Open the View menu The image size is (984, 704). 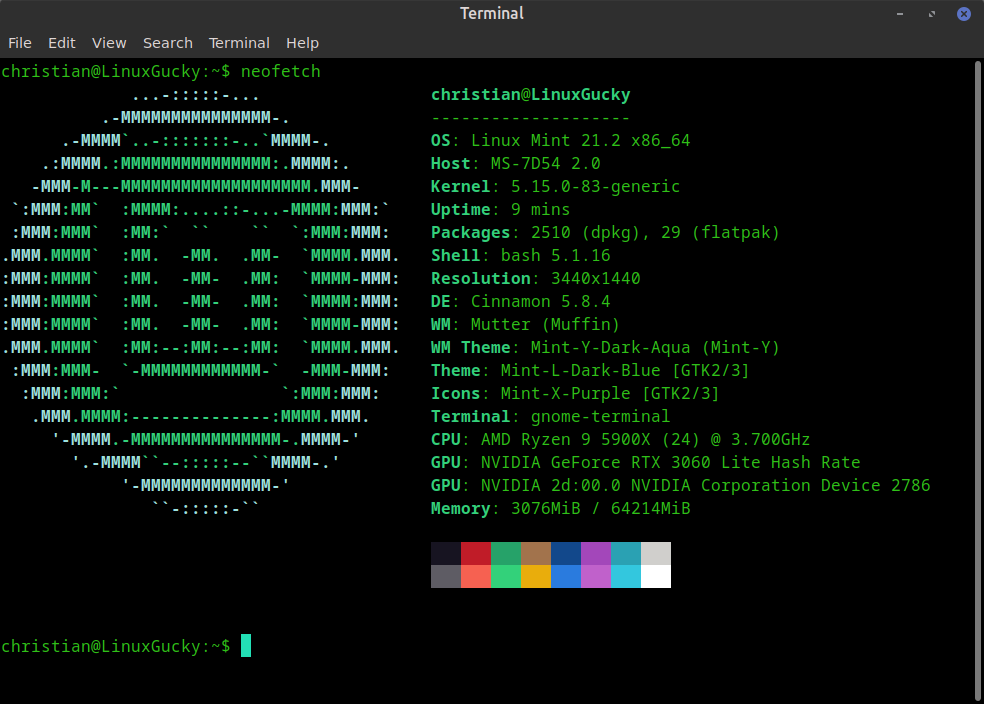[x=109, y=43]
